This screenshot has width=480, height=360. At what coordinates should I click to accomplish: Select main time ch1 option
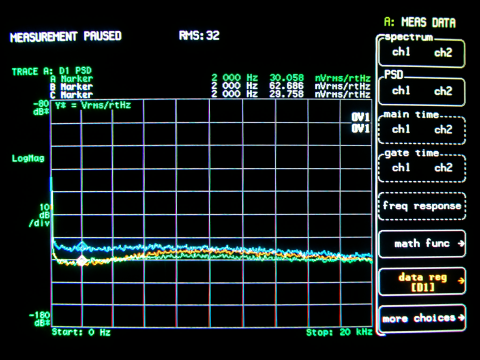(x=401, y=129)
